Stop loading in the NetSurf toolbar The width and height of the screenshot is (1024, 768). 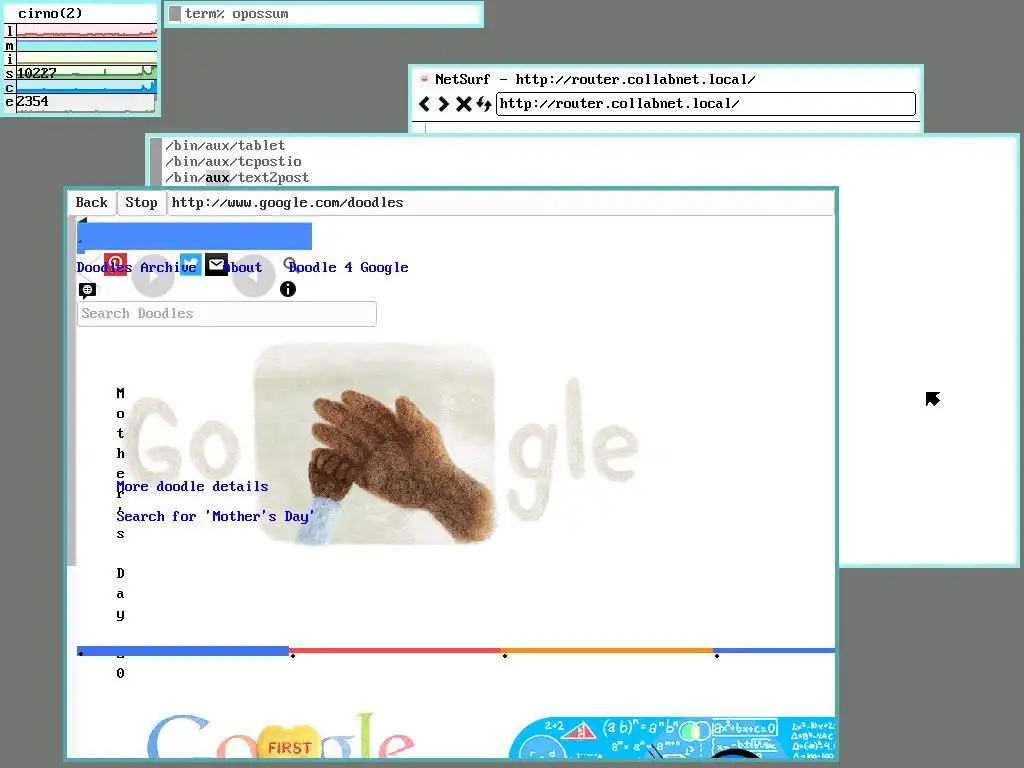point(464,104)
